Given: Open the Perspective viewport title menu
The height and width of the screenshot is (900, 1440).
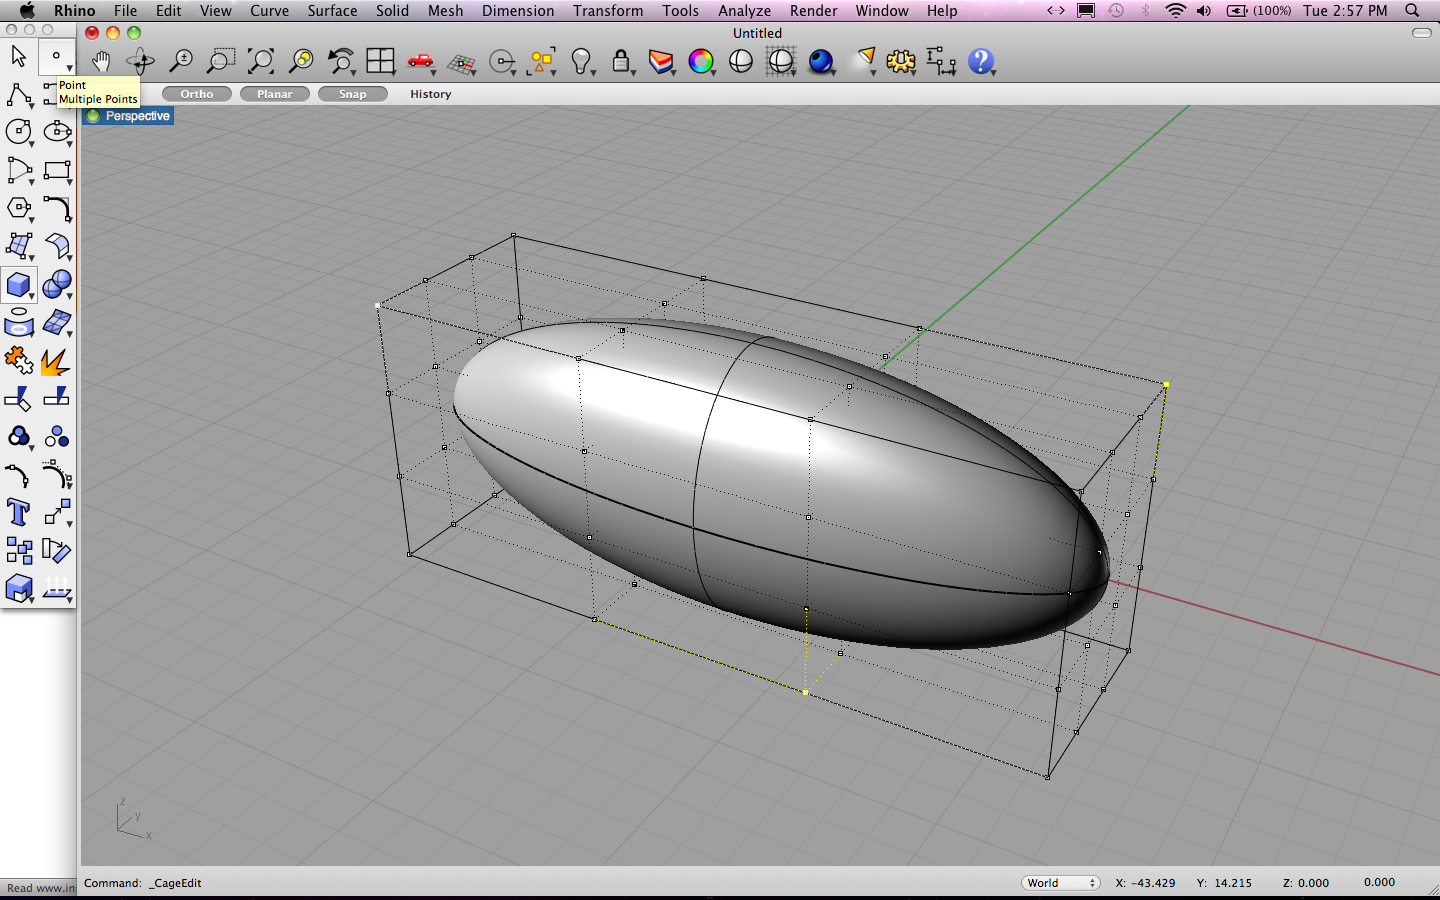Looking at the screenshot, I should point(129,116).
